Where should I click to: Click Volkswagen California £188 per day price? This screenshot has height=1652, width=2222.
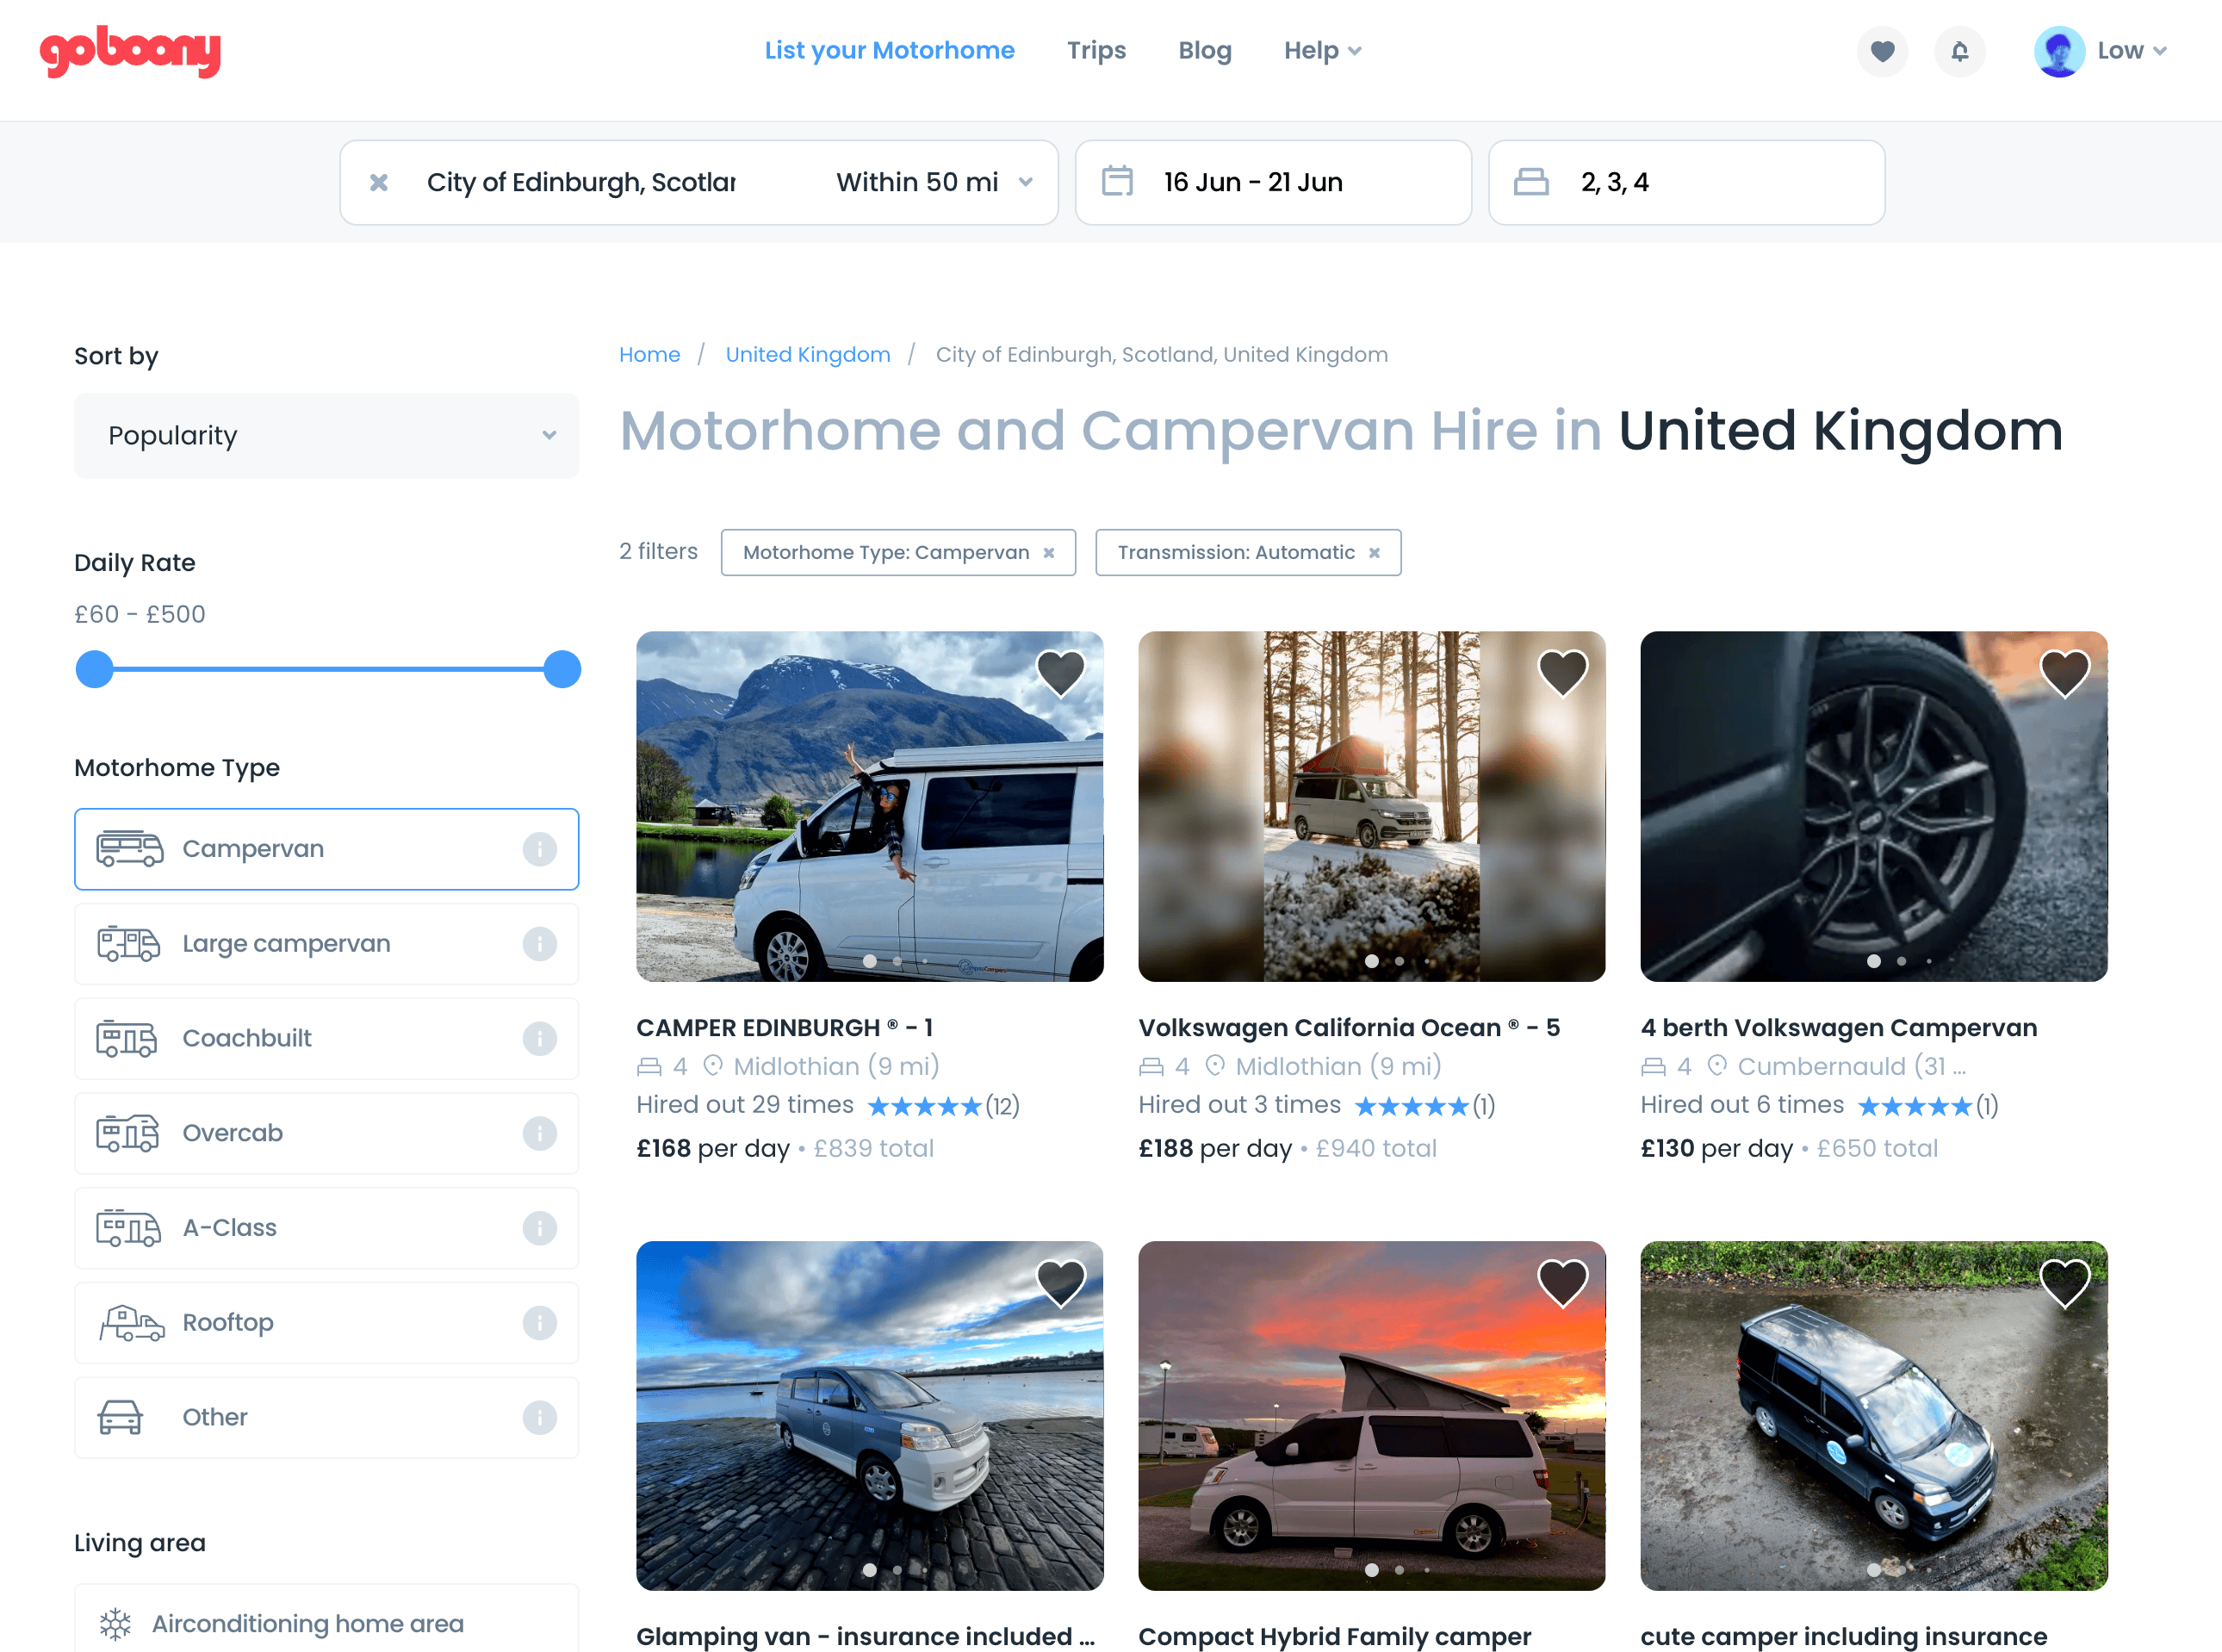[x=1215, y=1148]
